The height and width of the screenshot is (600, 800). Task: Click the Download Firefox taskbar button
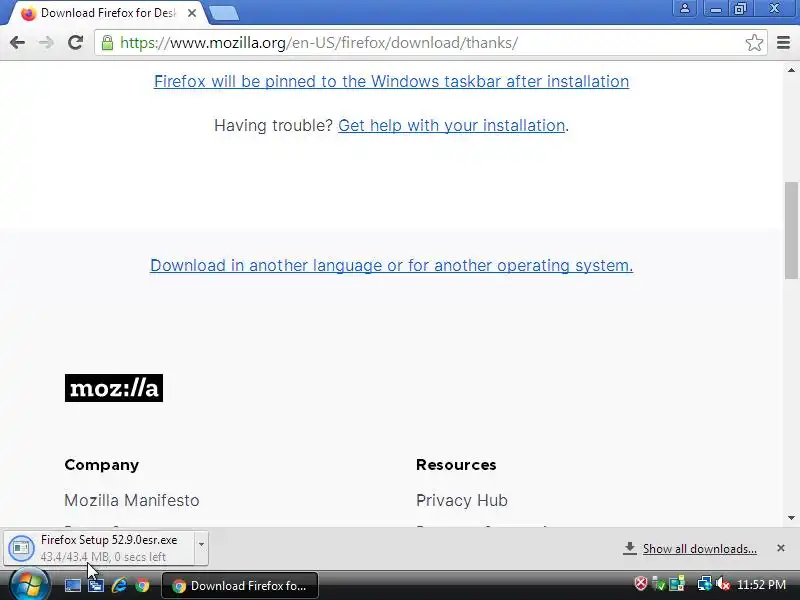[x=240, y=586]
